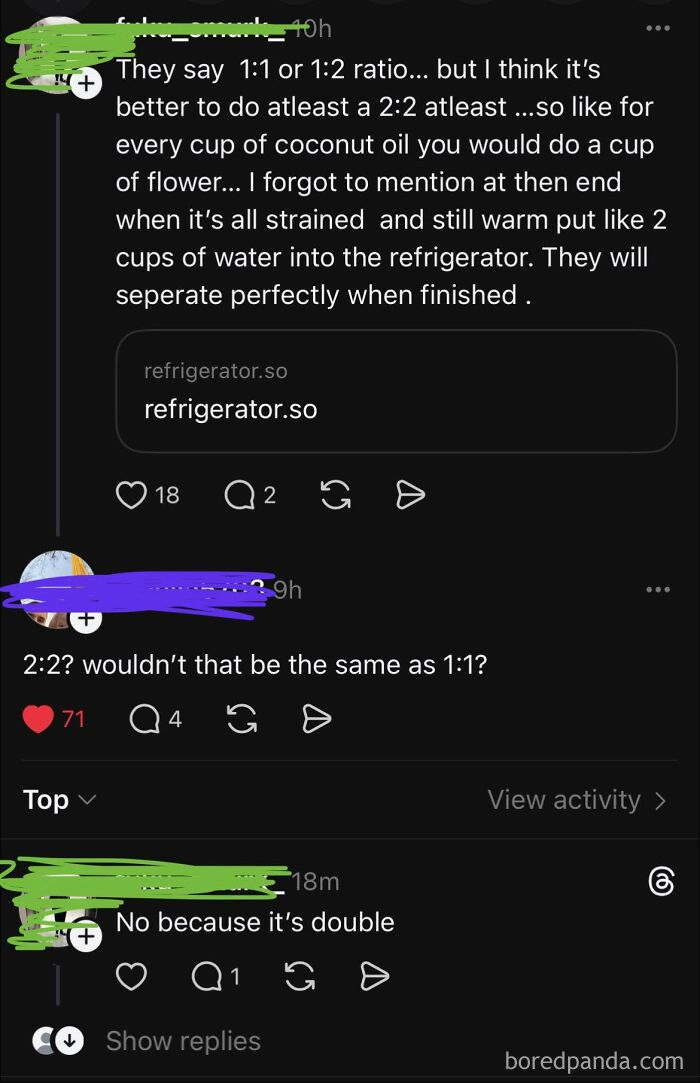Open comments on 'No because it's double'

click(207, 976)
